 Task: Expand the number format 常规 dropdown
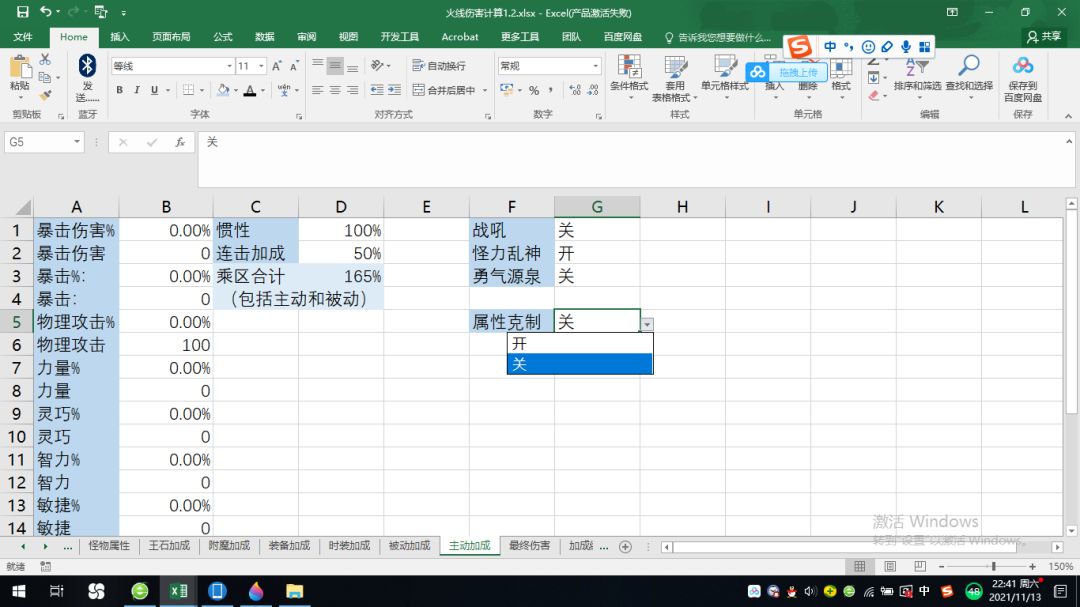point(596,66)
